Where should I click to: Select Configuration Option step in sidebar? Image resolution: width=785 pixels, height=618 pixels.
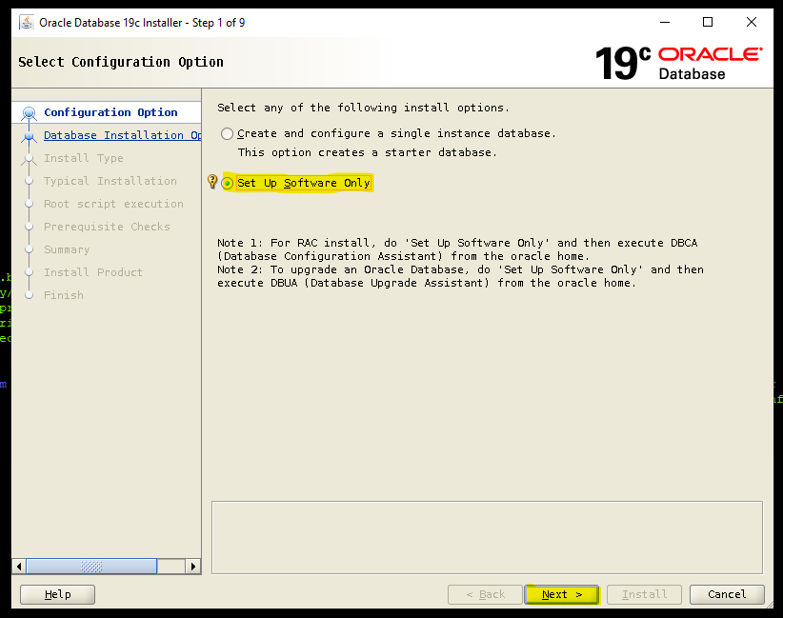111,112
